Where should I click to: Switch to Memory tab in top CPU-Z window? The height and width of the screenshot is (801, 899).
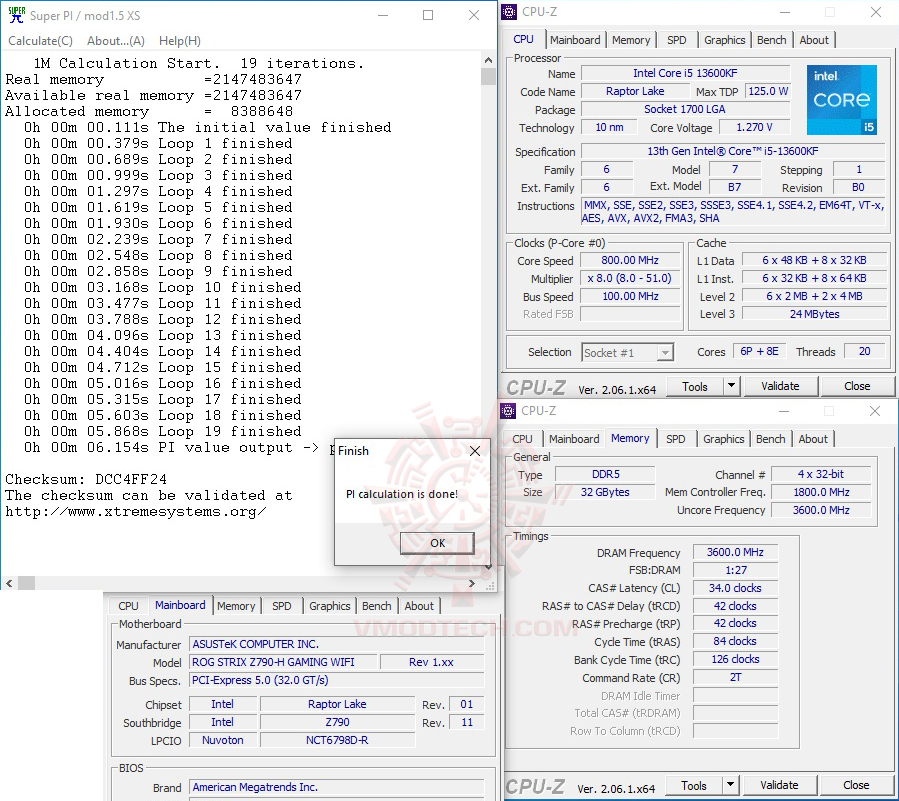pyautogui.click(x=631, y=40)
